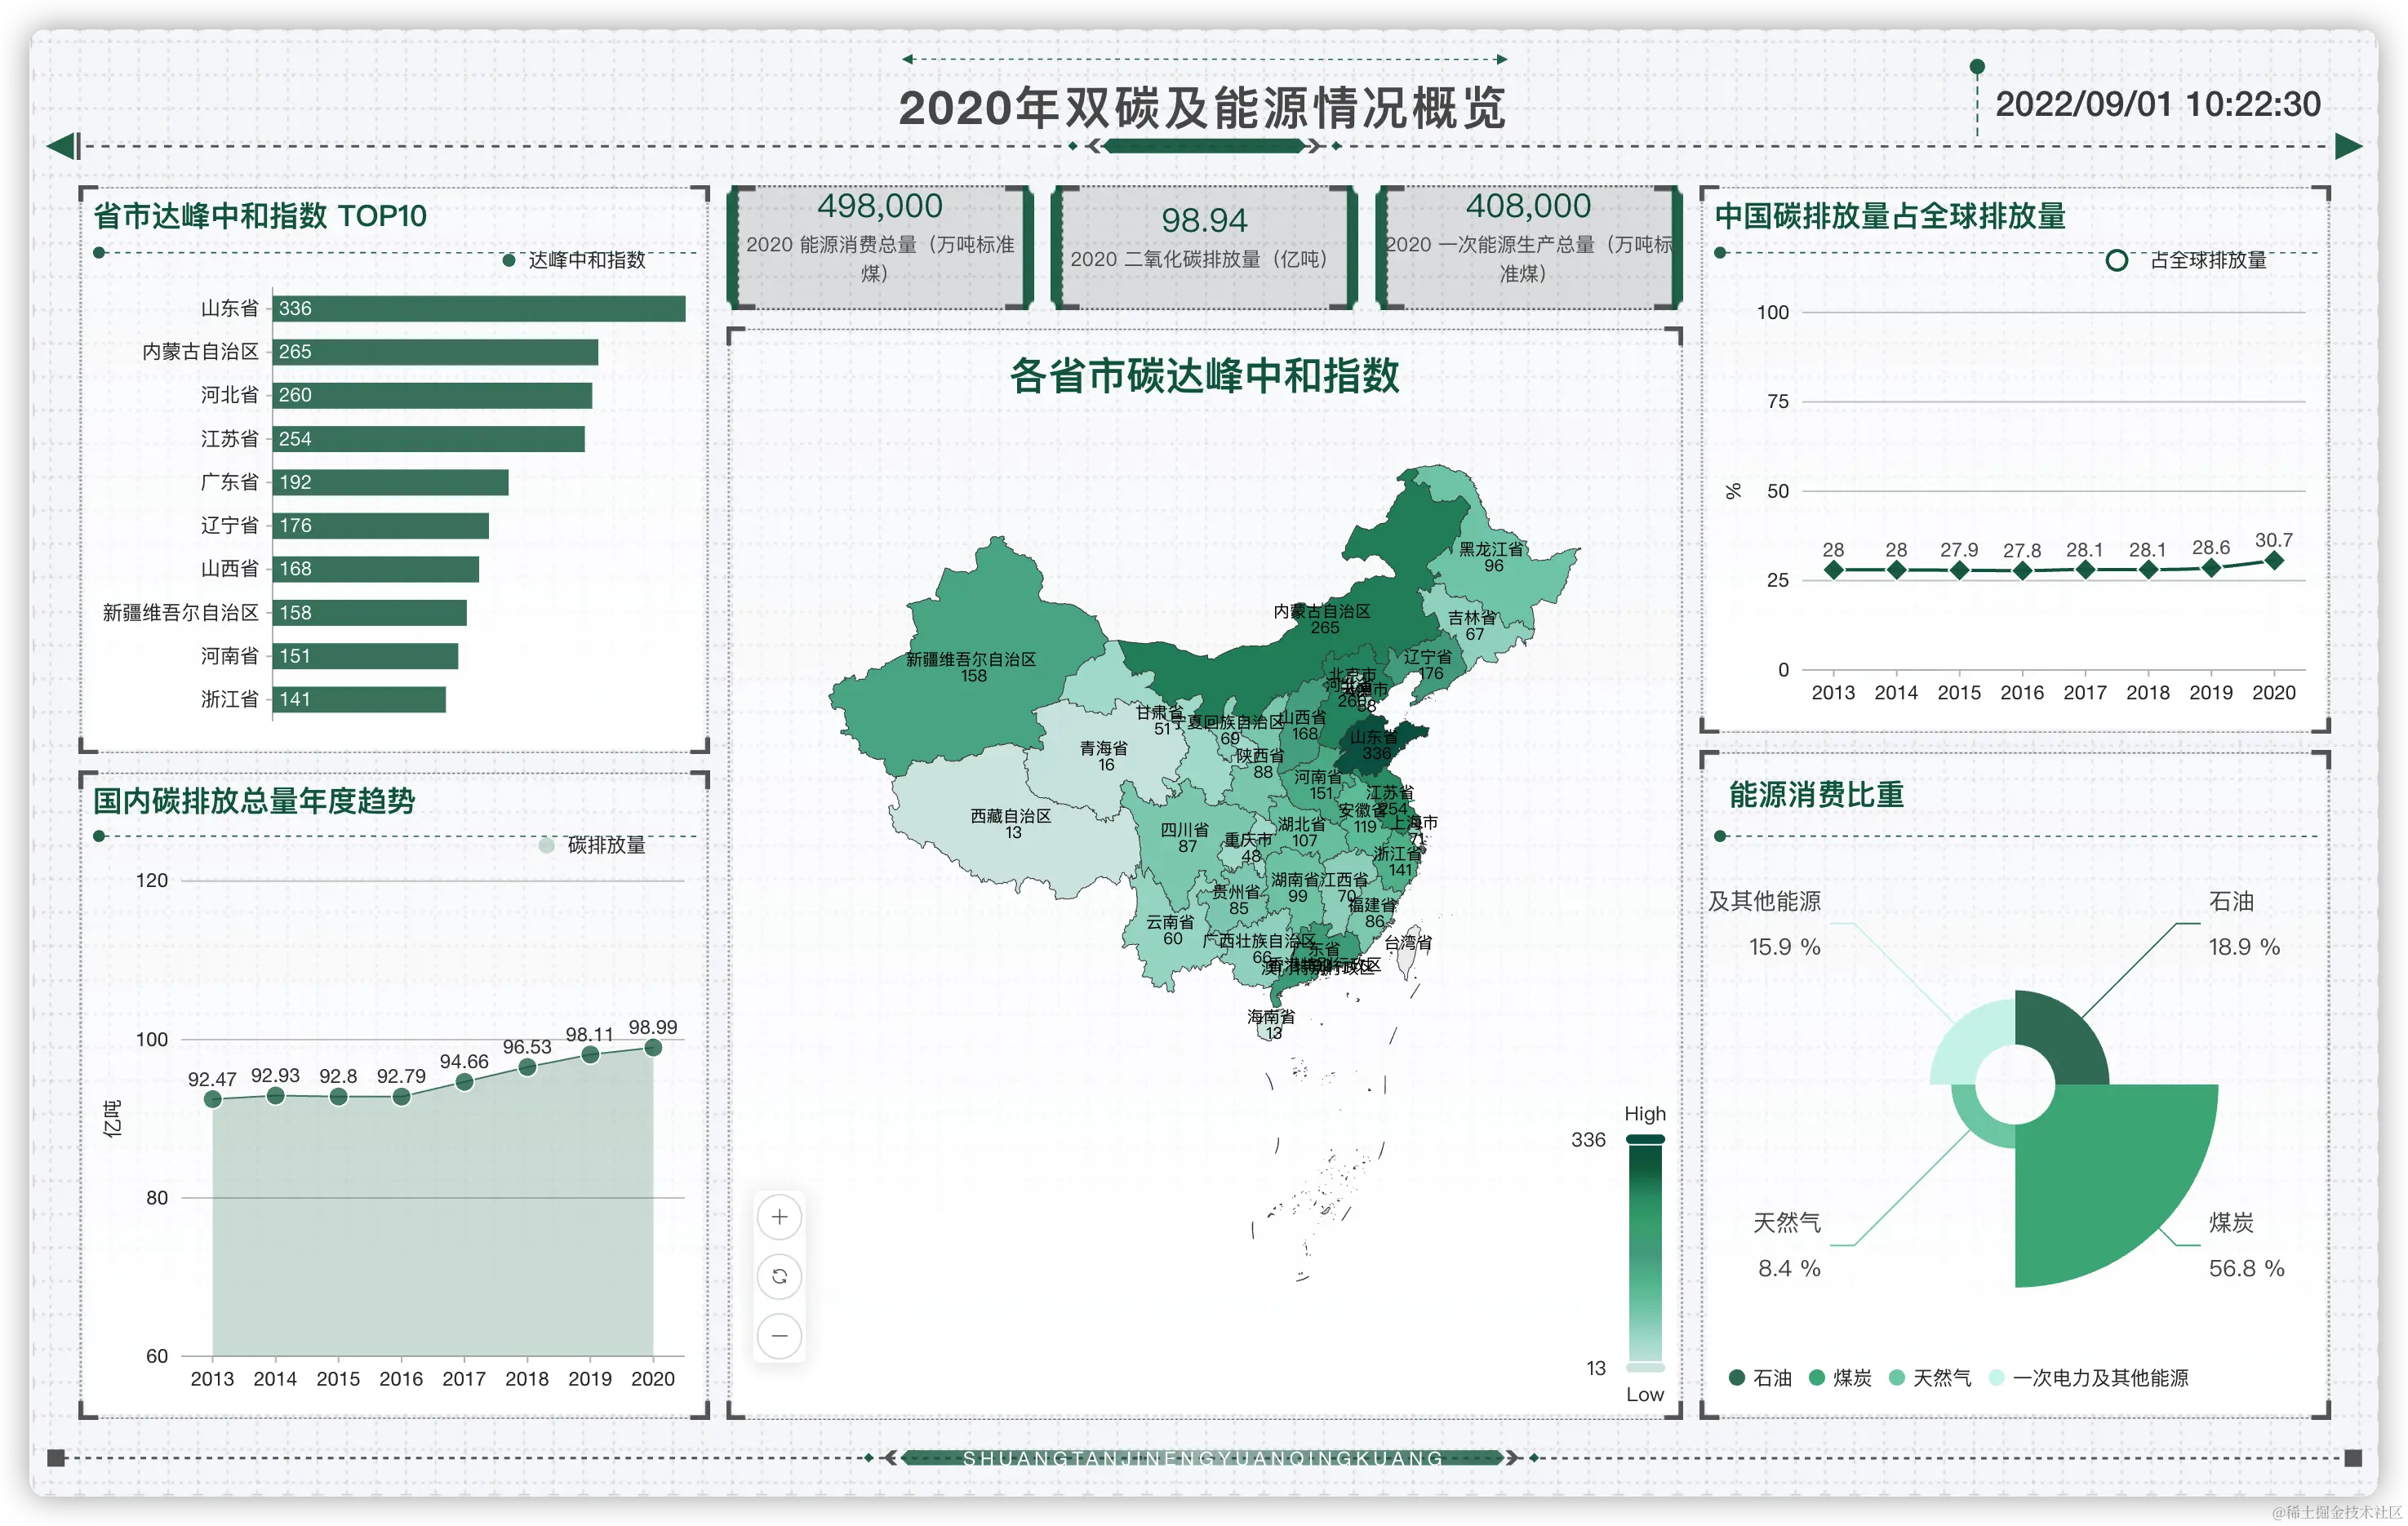Click the 2020 data point on carbon trend
Viewport: 2408px width, 1526px height.
point(653,1047)
